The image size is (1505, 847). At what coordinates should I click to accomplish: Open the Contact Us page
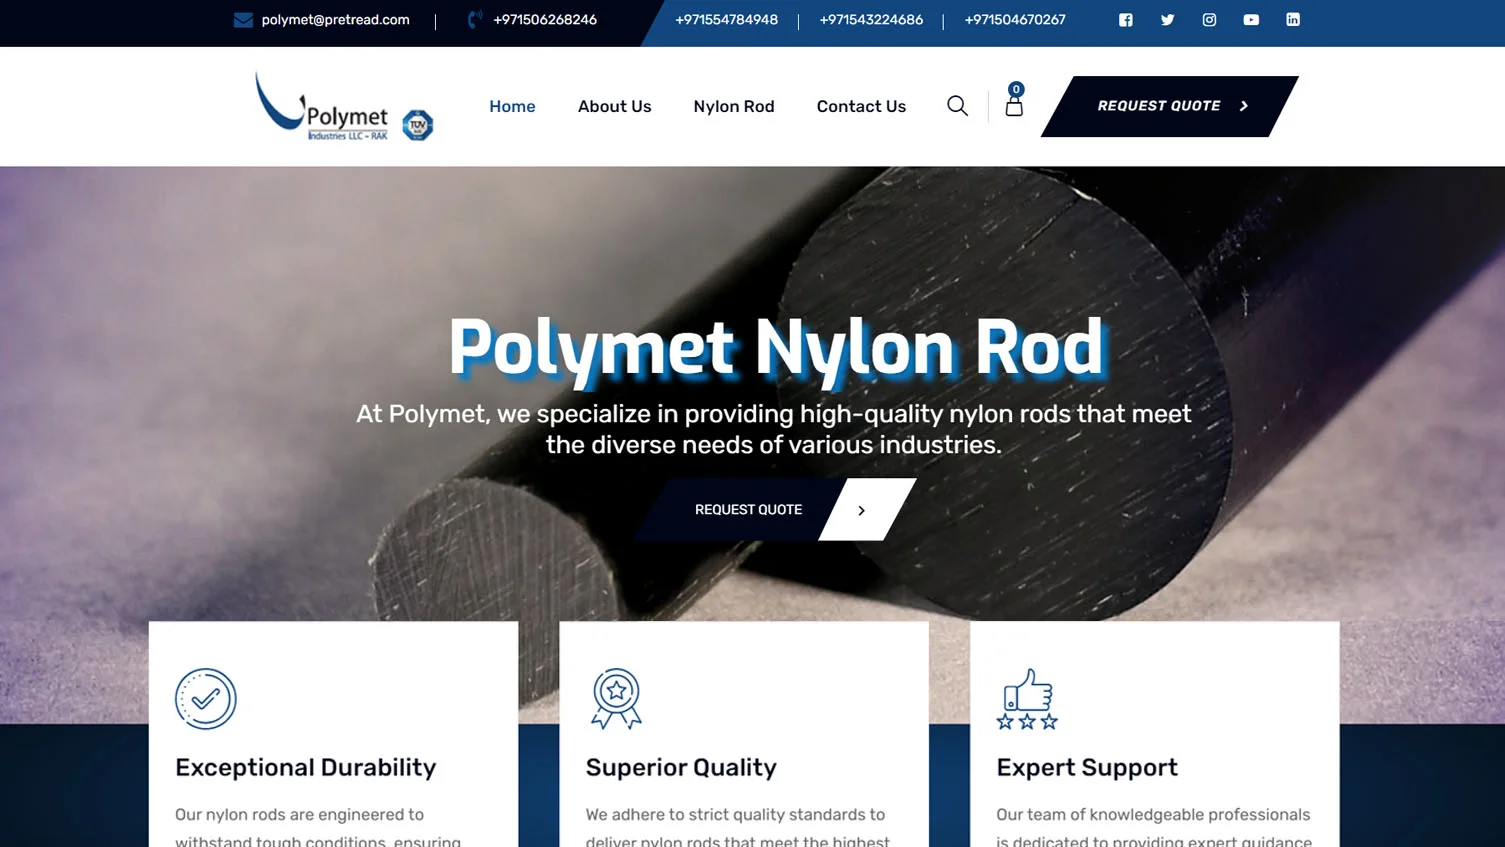click(x=861, y=106)
